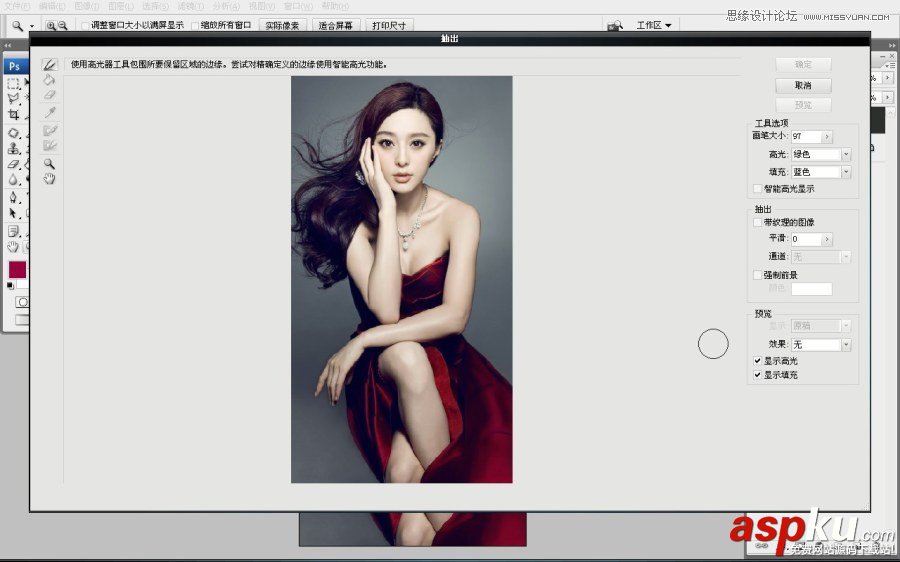Select the Rectangular Marquee tool in Photoshop toolbox

13,84
